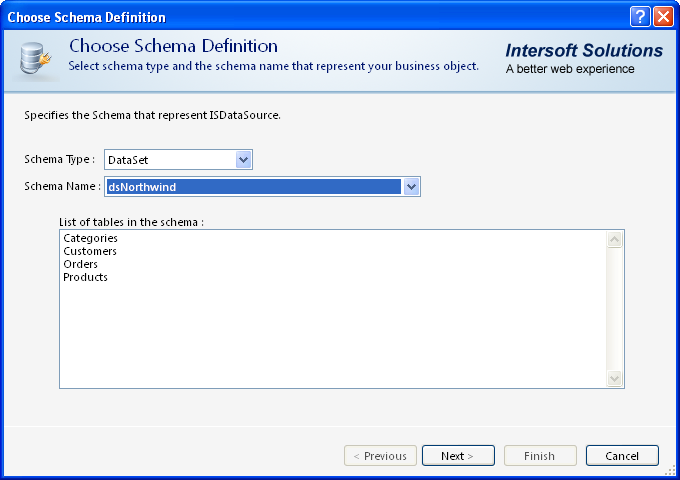Click empty area inside tables list
The width and height of the screenshot is (680, 480).
point(330,330)
